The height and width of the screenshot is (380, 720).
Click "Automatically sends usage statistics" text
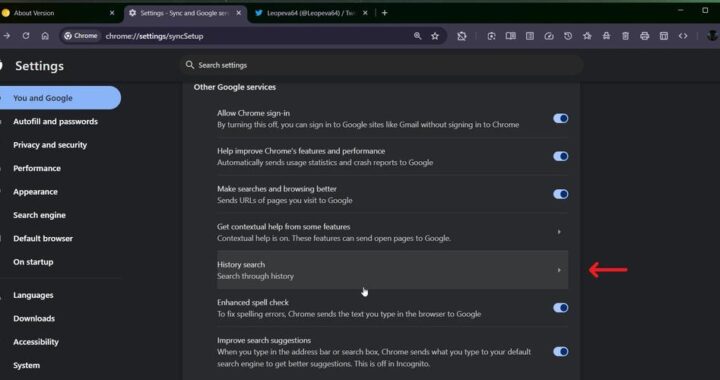tap(325, 162)
